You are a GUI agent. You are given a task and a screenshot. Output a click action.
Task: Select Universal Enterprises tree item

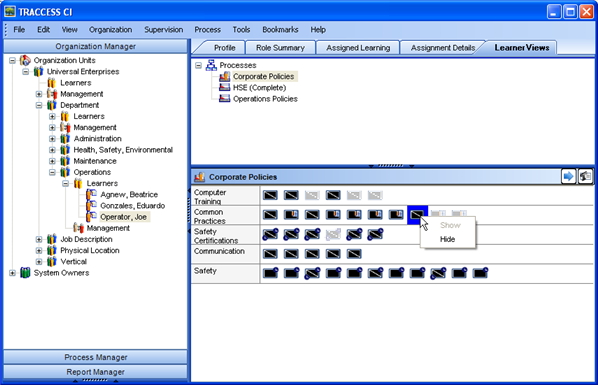tap(83, 71)
